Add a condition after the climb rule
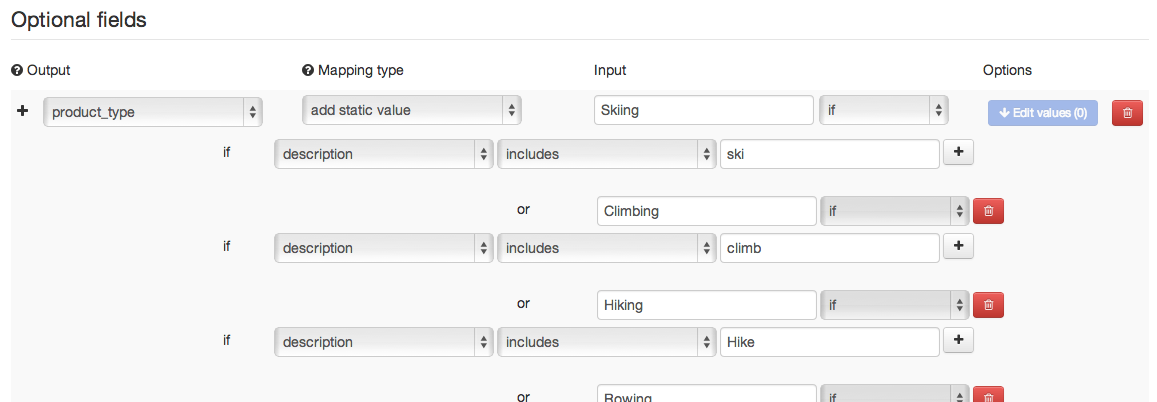Viewport: 1157px width, 402px height. (x=958, y=247)
